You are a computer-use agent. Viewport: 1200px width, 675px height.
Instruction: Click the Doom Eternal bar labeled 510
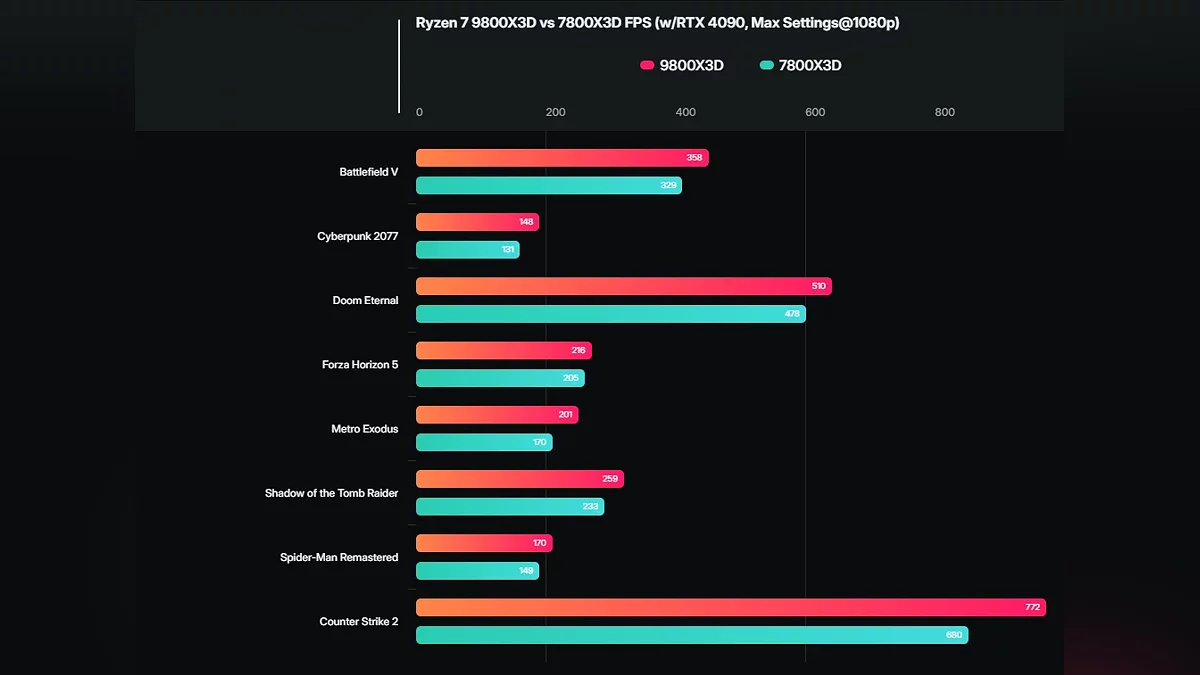[x=623, y=286]
